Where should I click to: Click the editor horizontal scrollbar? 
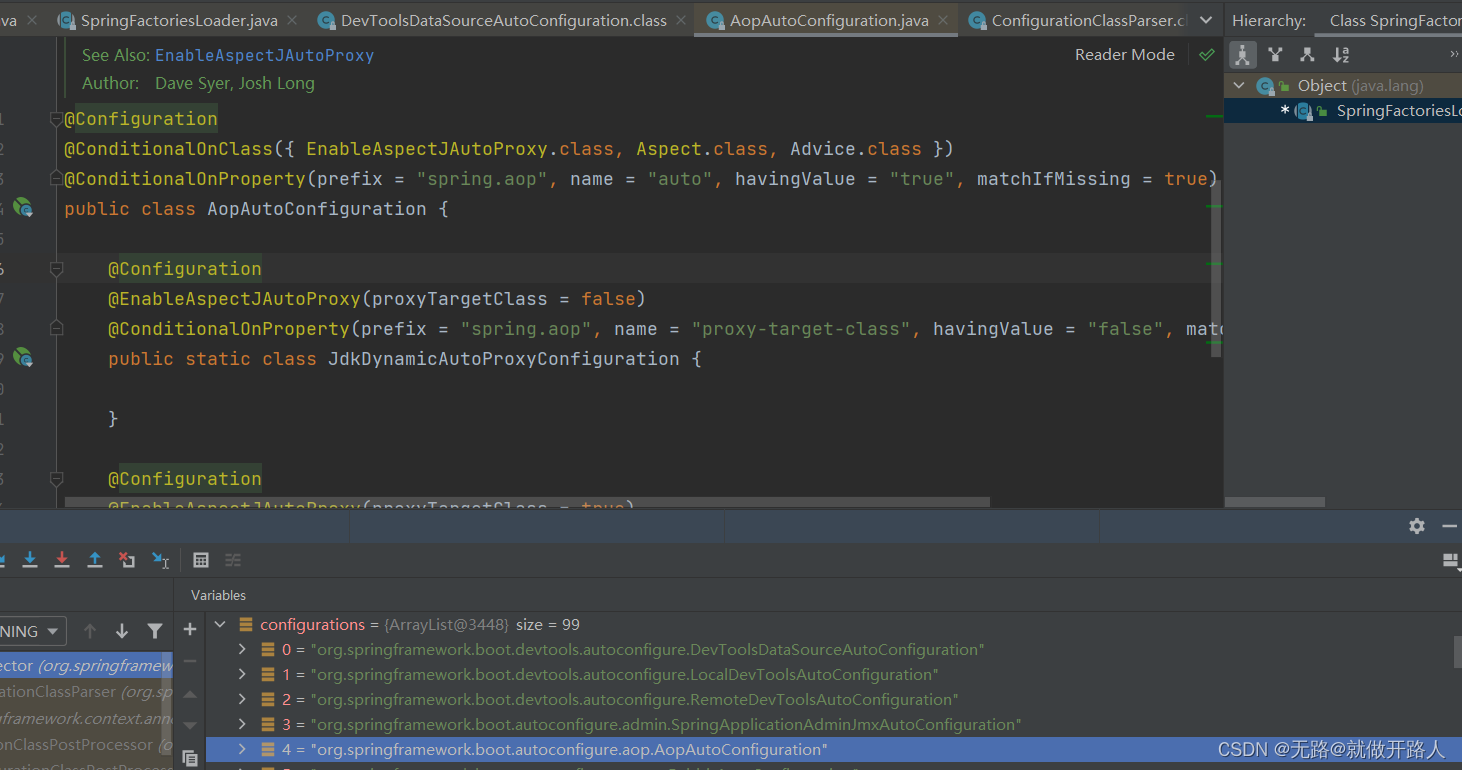pyautogui.click(x=527, y=502)
